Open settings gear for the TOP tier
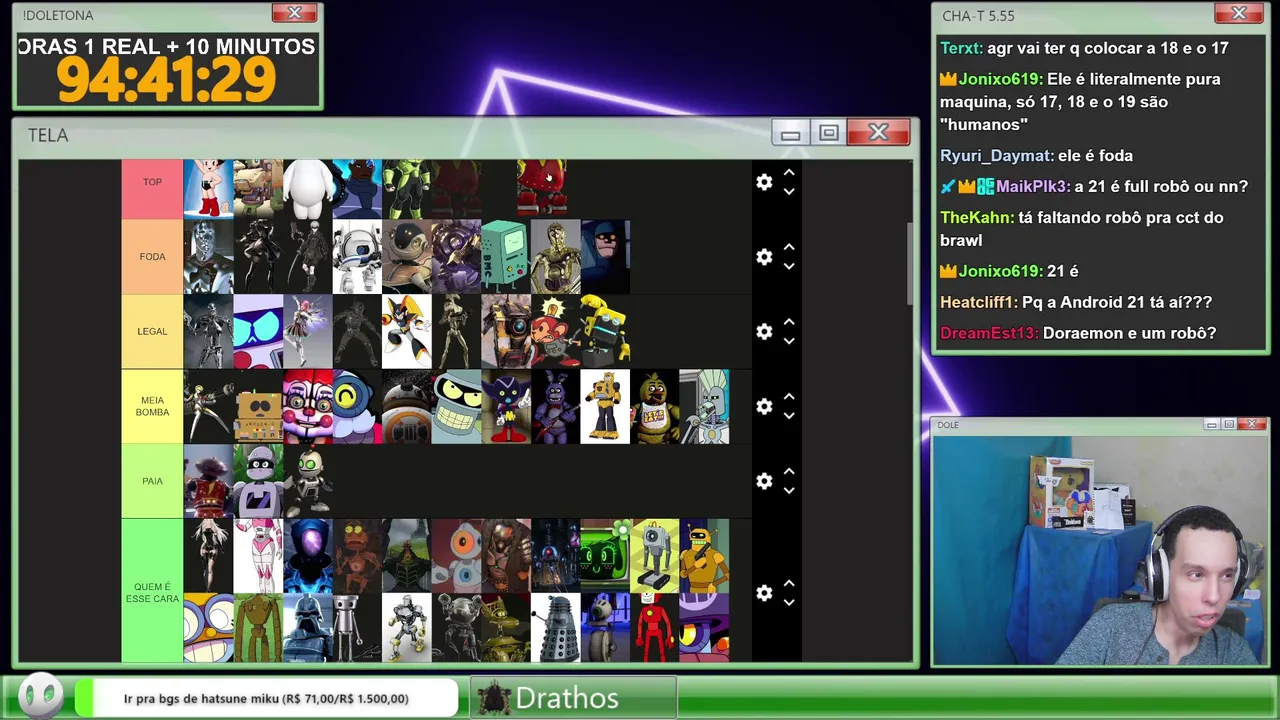The height and width of the screenshot is (720, 1280). click(x=764, y=182)
